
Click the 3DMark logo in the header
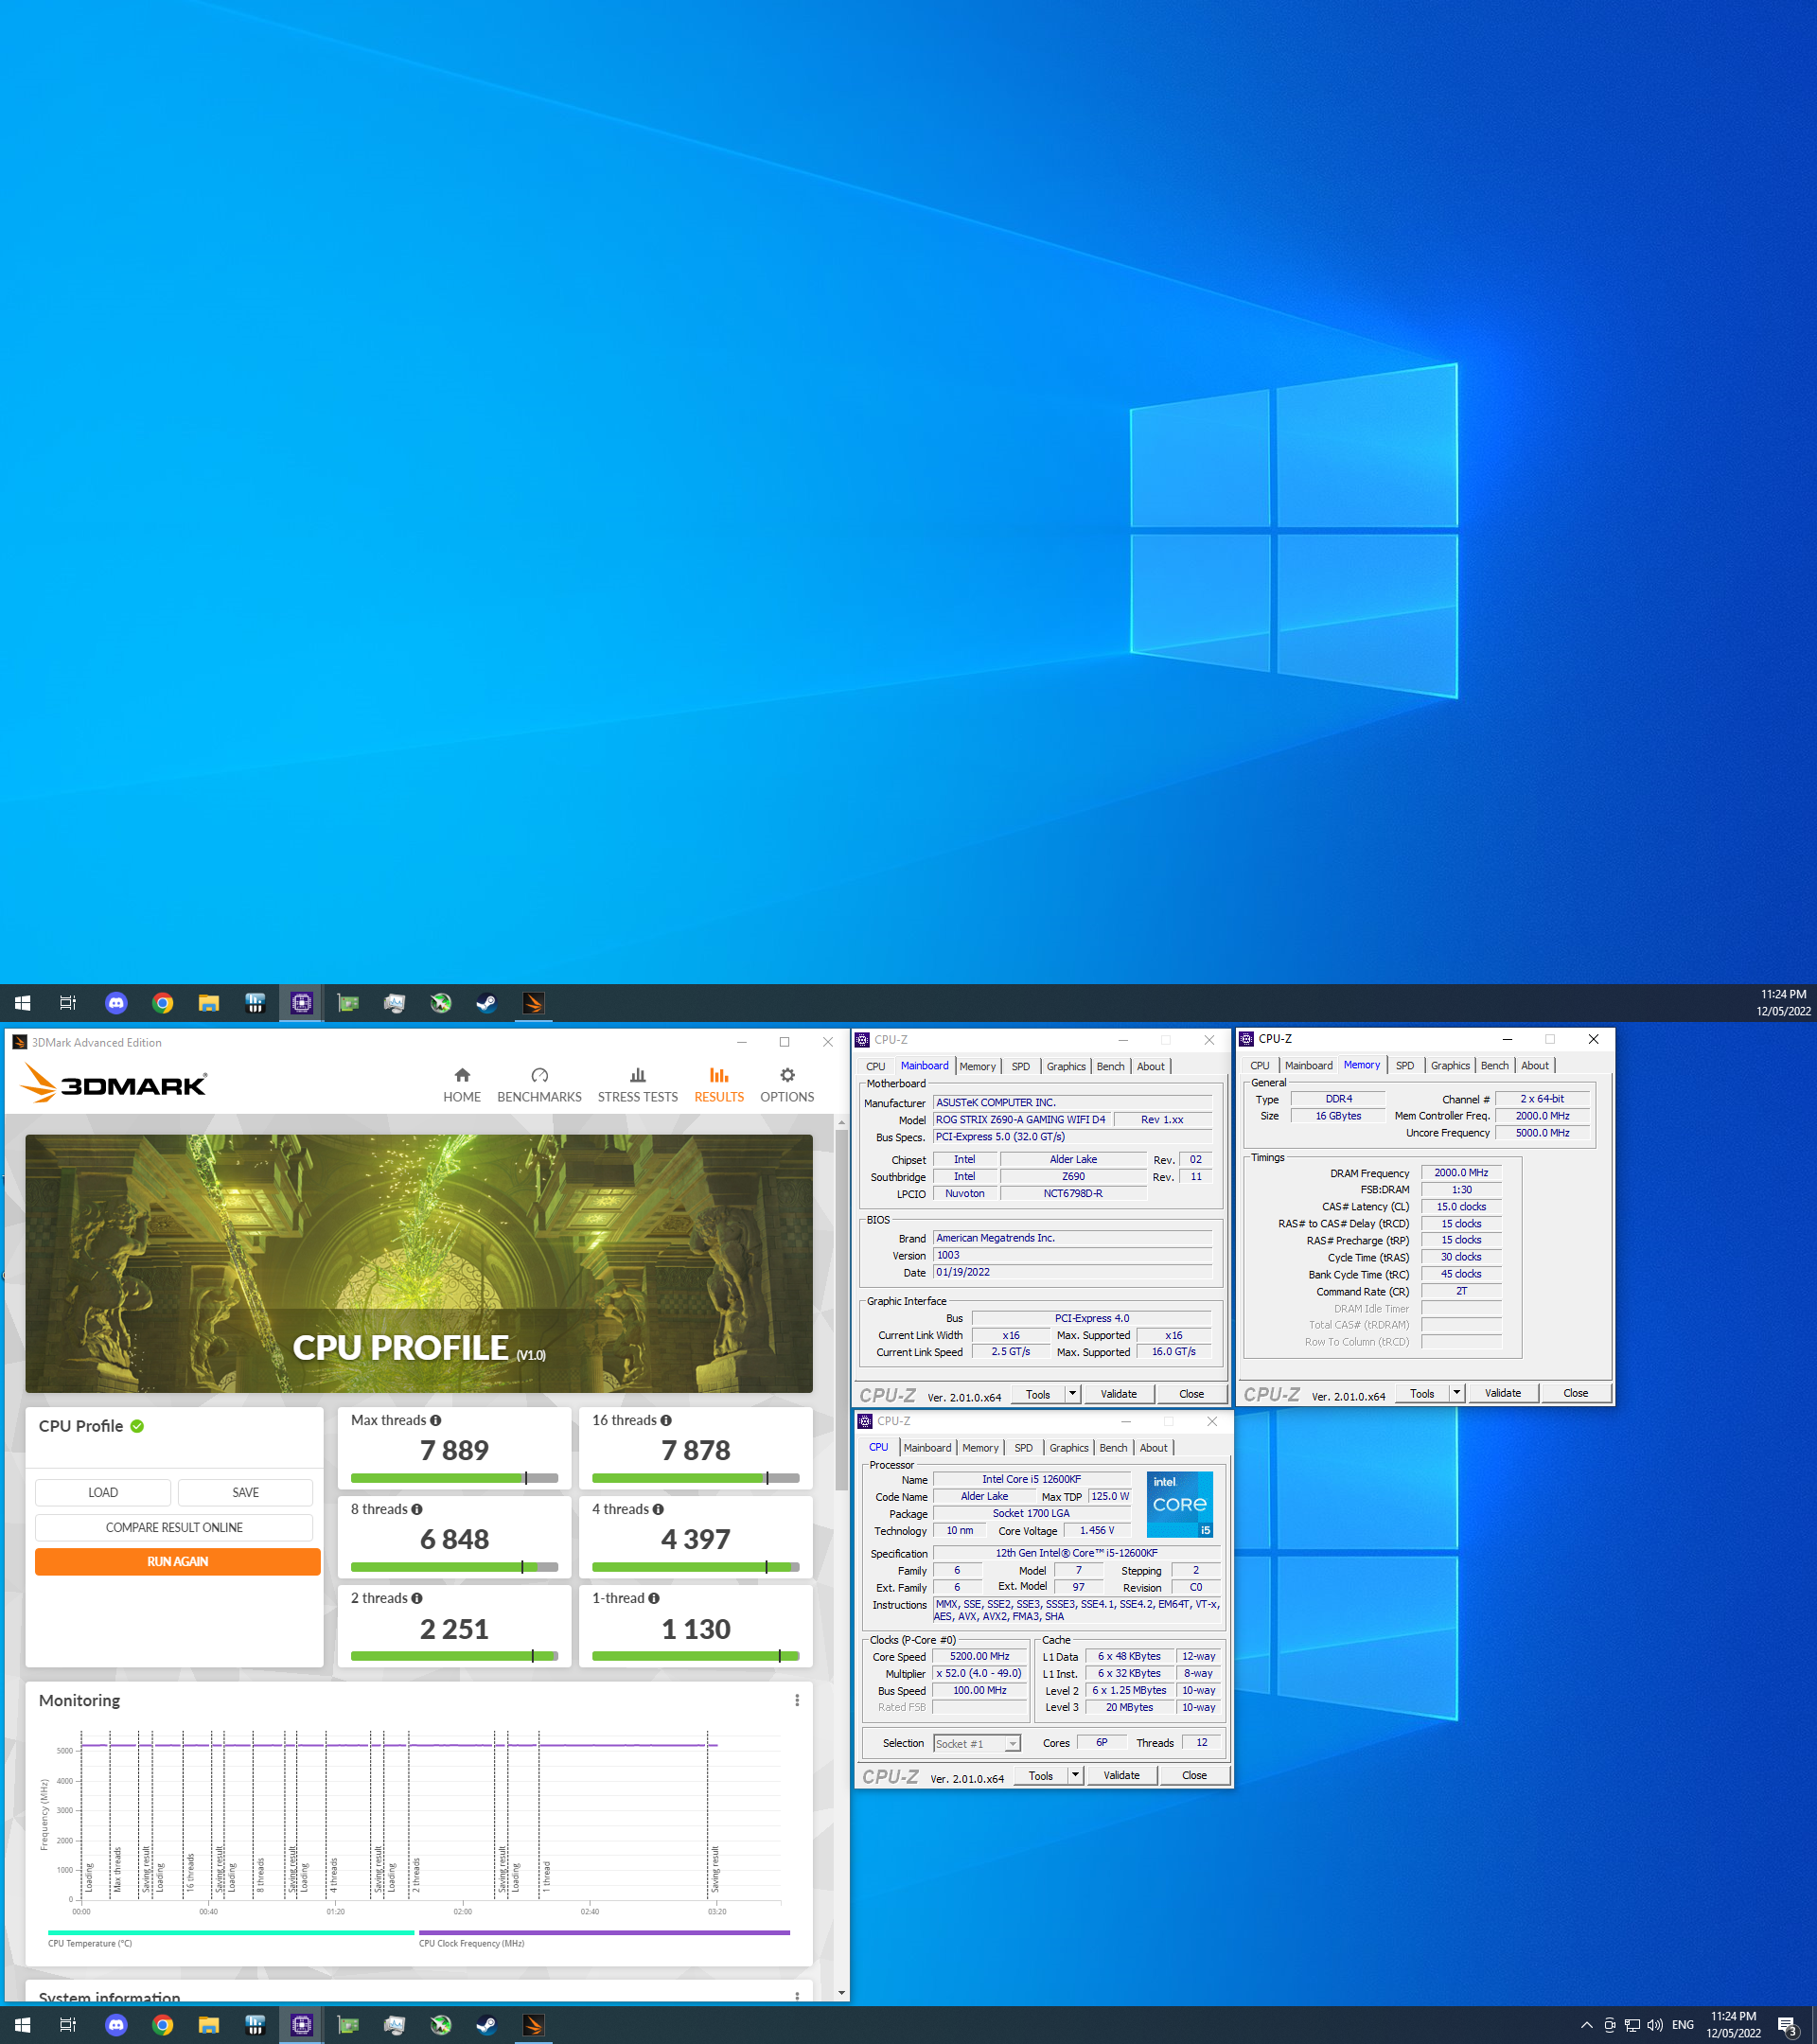tap(113, 1084)
